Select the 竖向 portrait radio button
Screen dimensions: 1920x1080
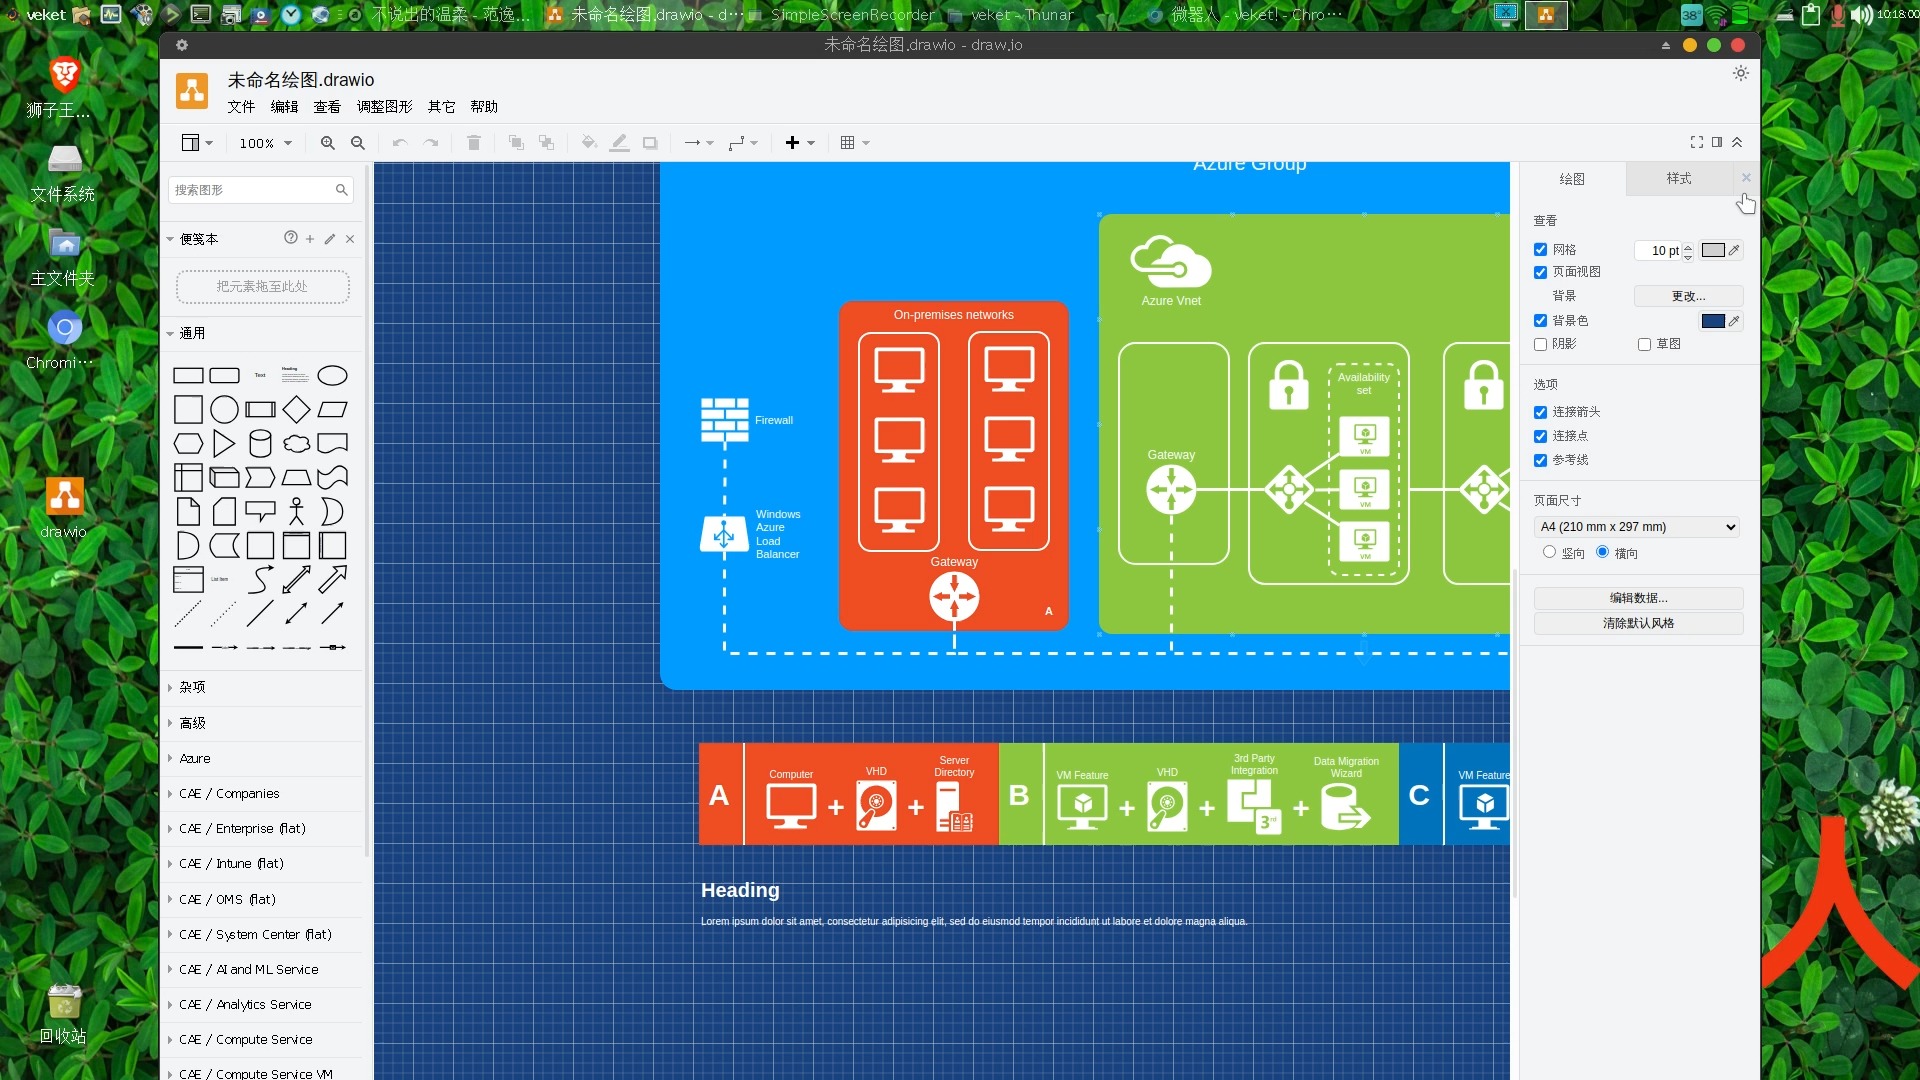tap(1549, 552)
